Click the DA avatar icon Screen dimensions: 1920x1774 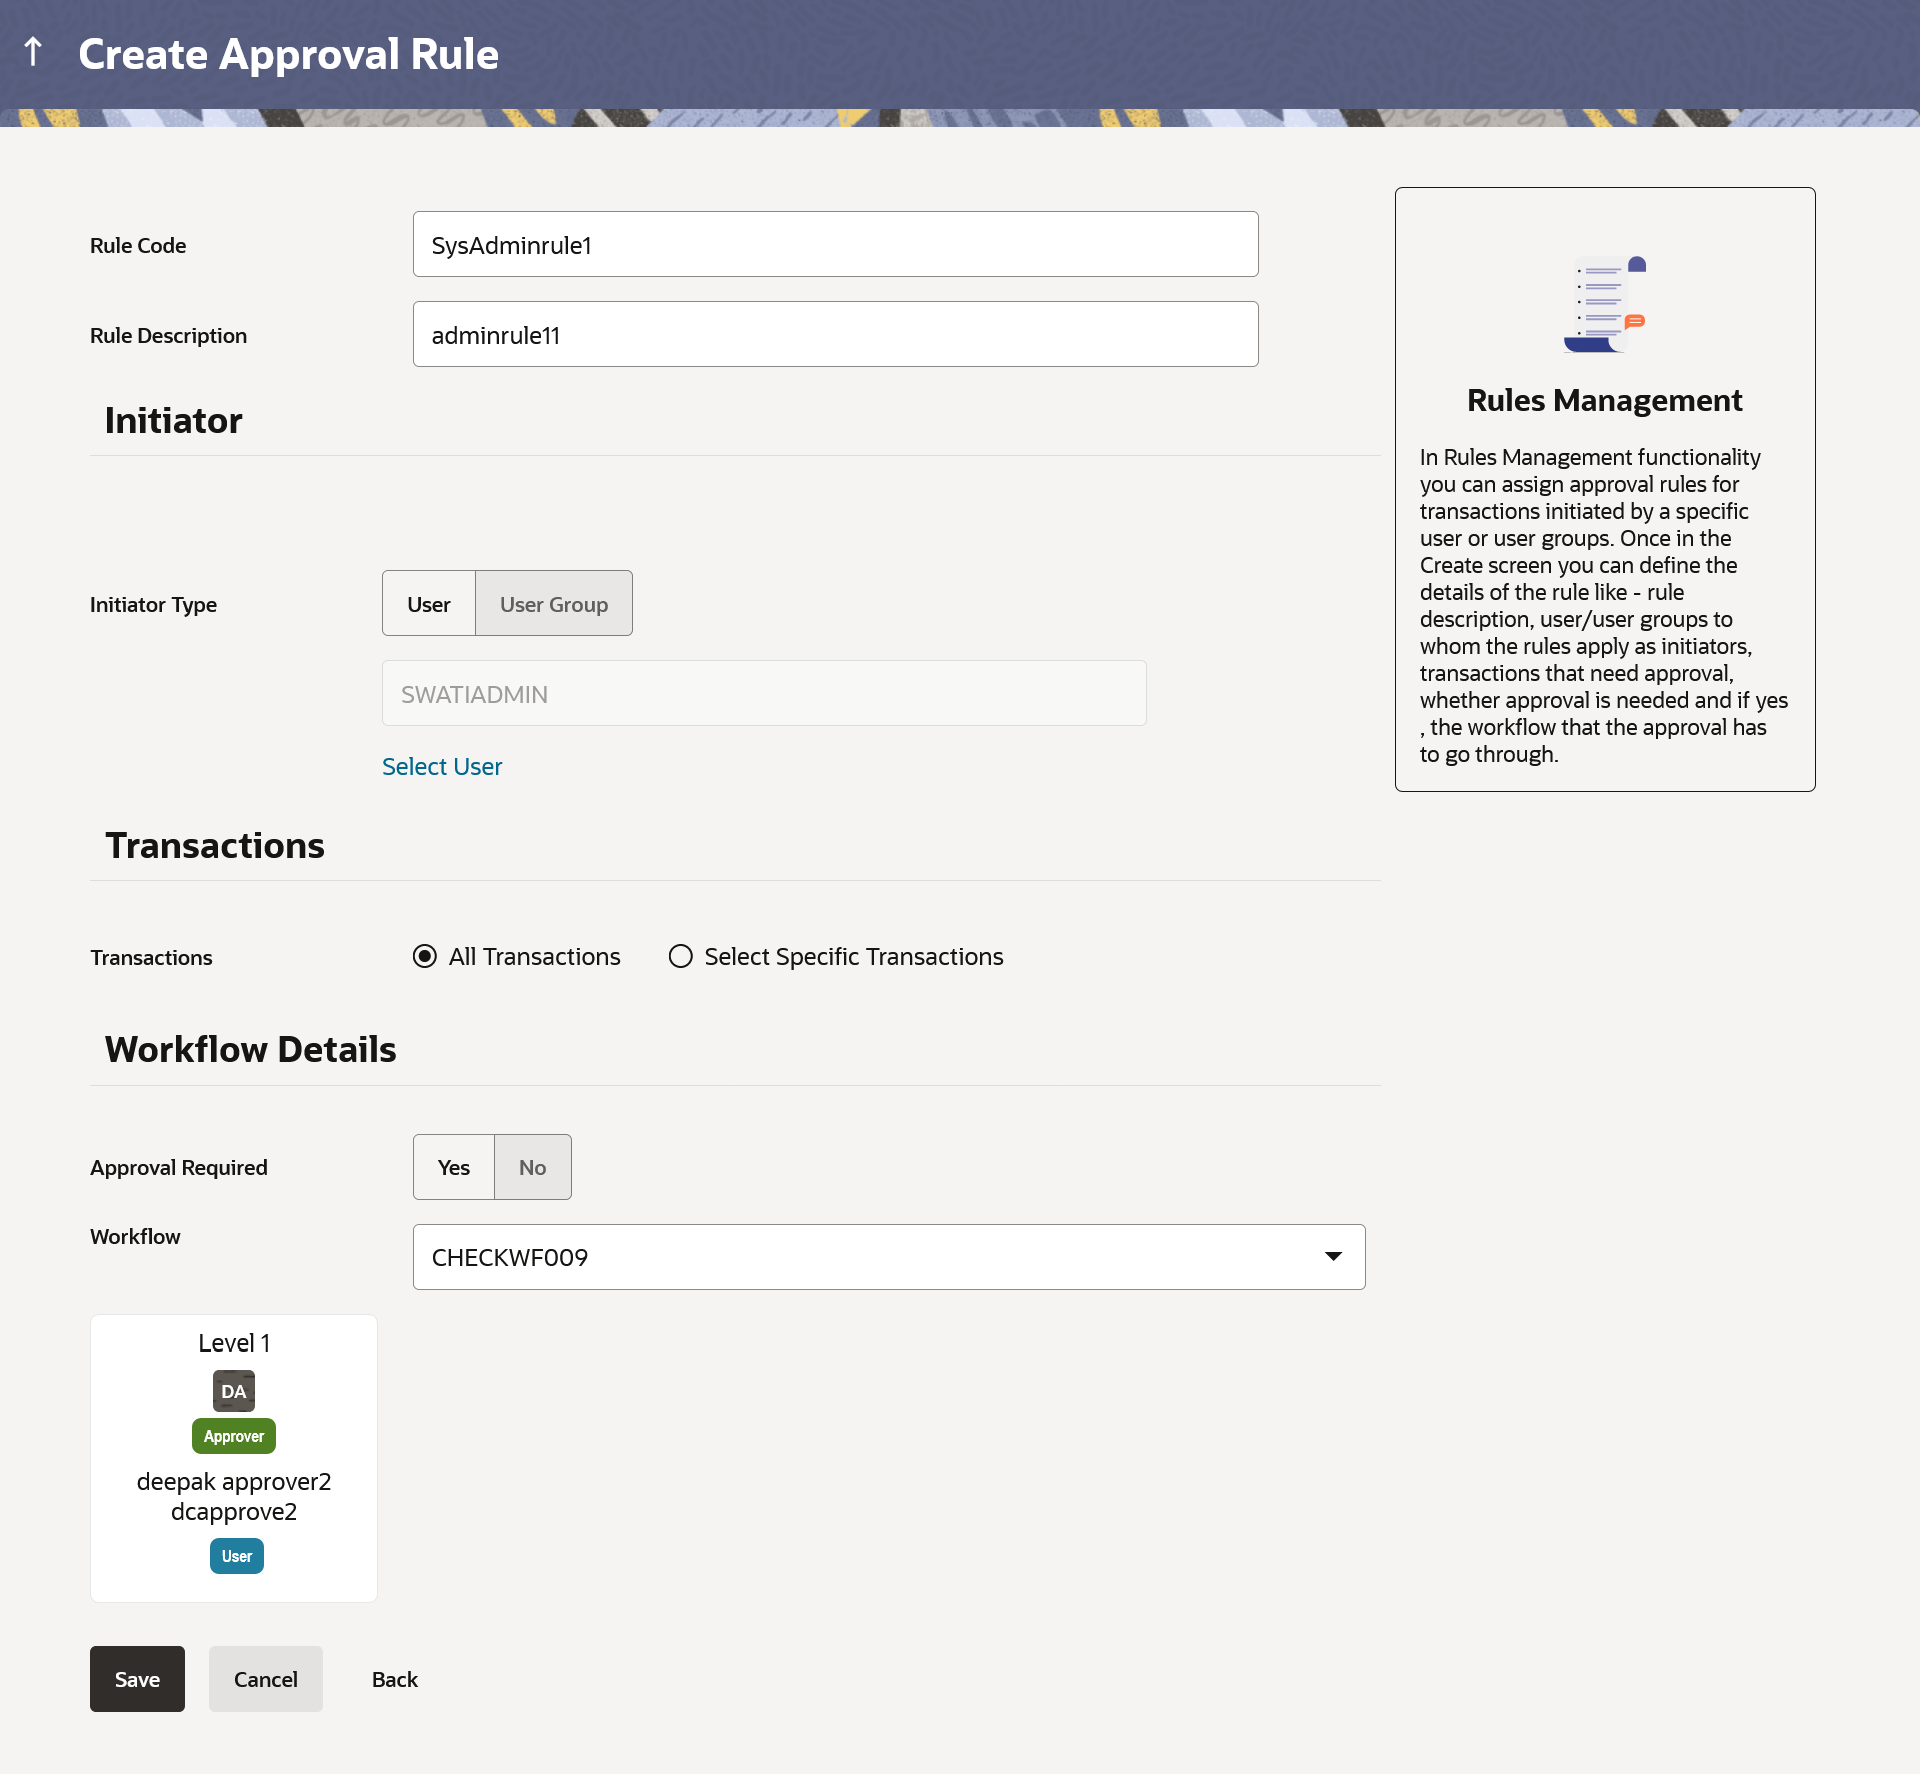point(234,1391)
